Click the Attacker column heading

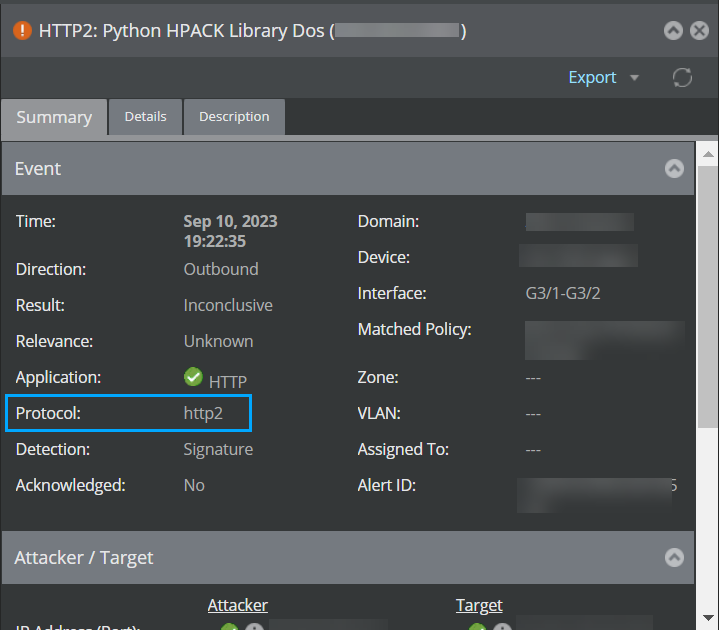click(x=238, y=605)
